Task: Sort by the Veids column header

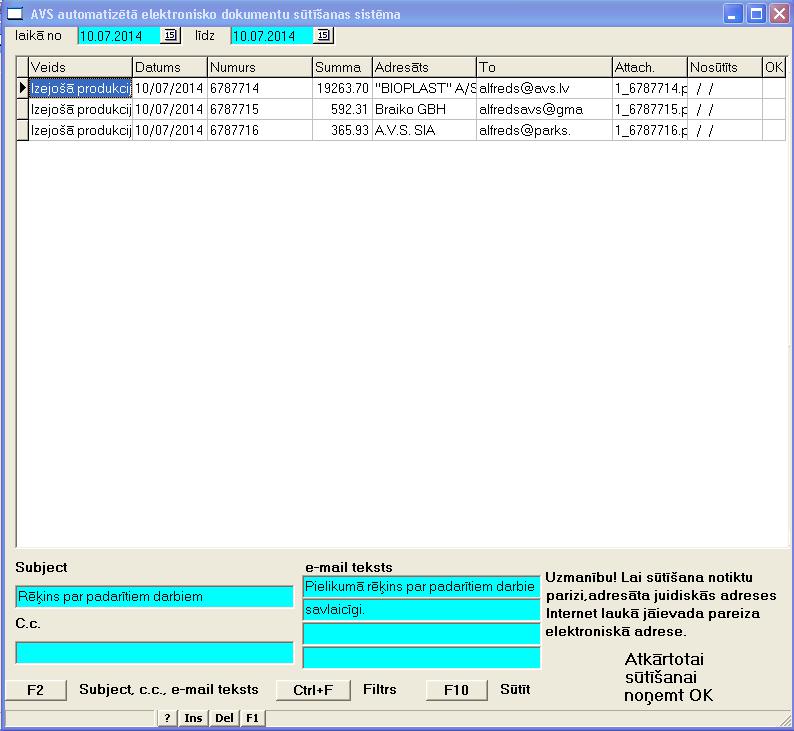Action: click(80, 67)
